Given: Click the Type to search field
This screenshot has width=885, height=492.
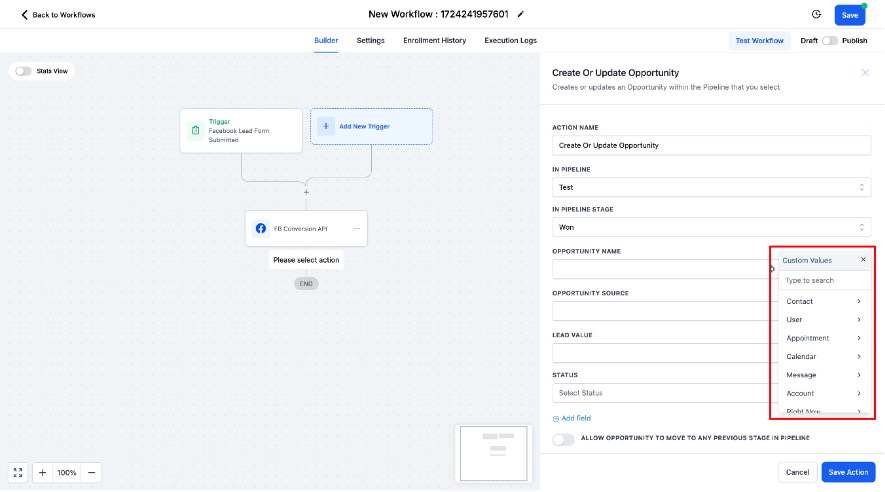Looking at the screenshot, I should click(x=822, y=281).
